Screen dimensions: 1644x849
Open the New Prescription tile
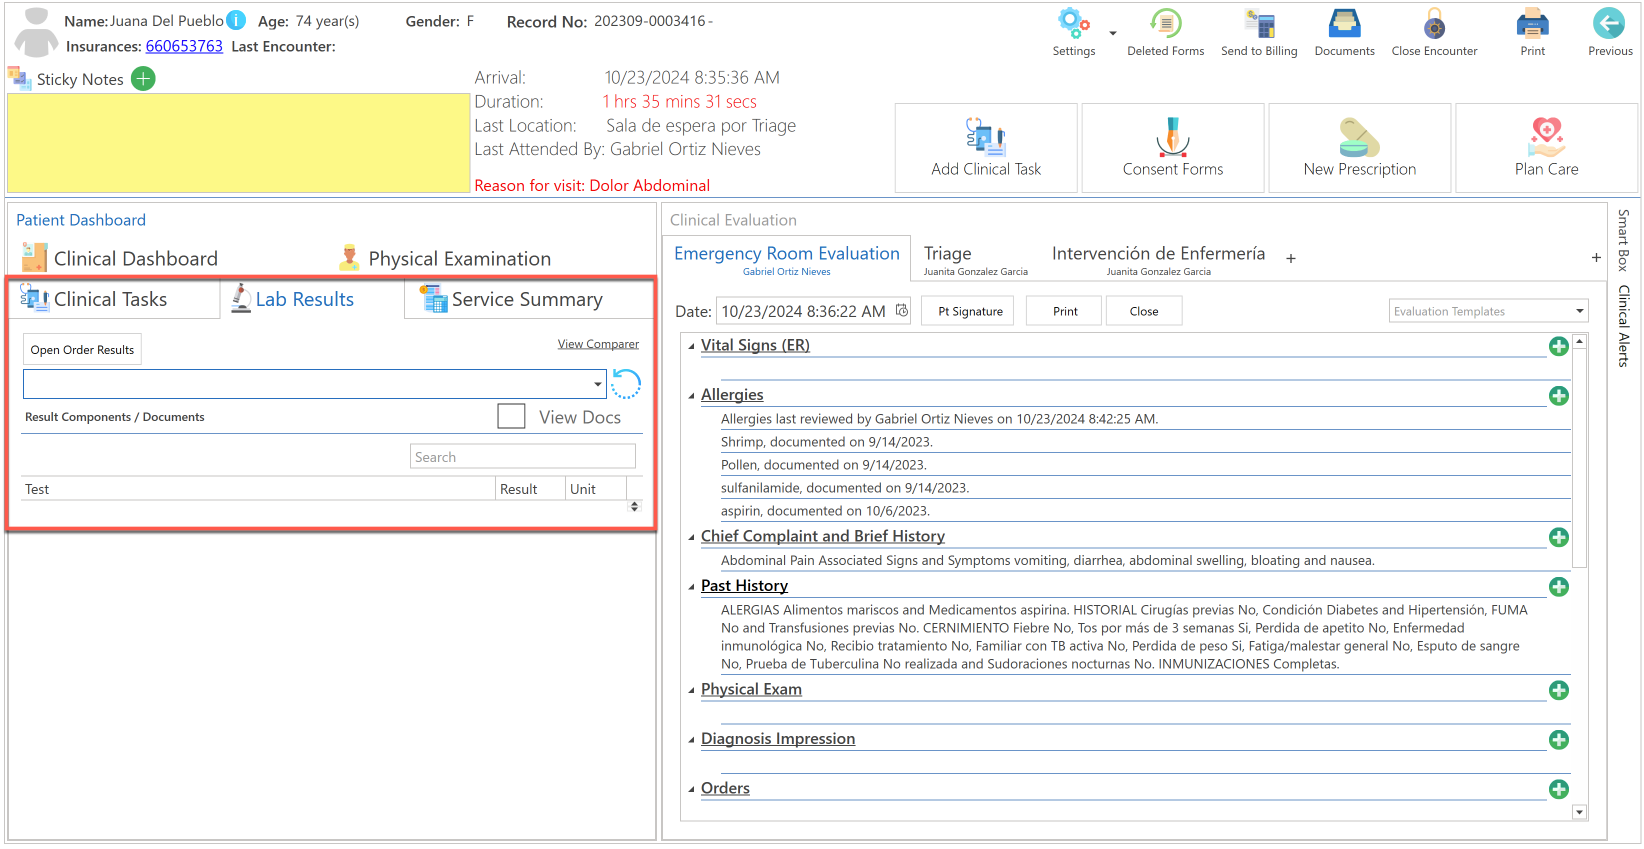click(1360, 148)
